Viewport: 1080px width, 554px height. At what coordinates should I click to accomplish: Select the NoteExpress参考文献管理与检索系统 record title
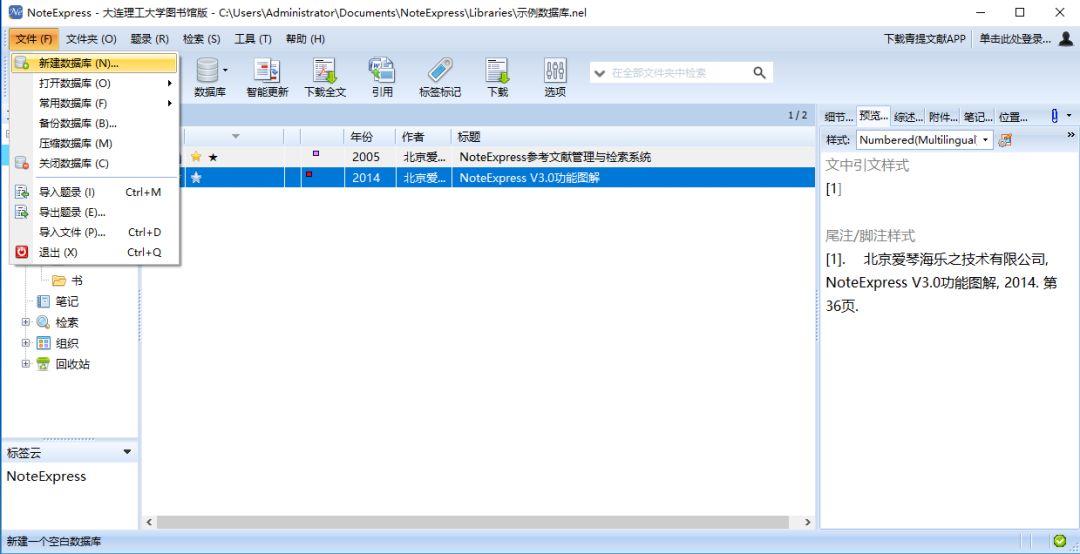(555, 157)
